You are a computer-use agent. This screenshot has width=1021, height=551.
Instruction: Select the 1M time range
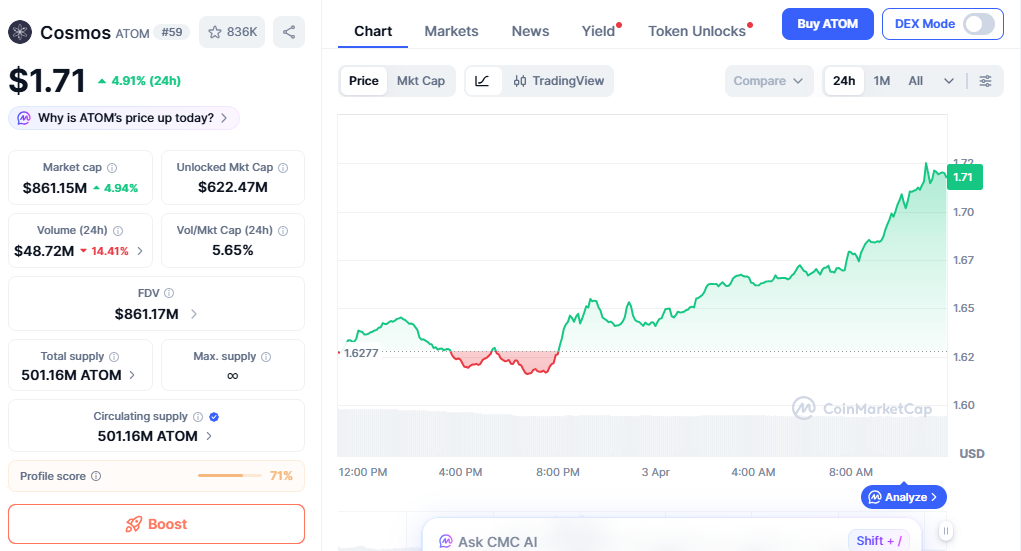click(882, 81)
